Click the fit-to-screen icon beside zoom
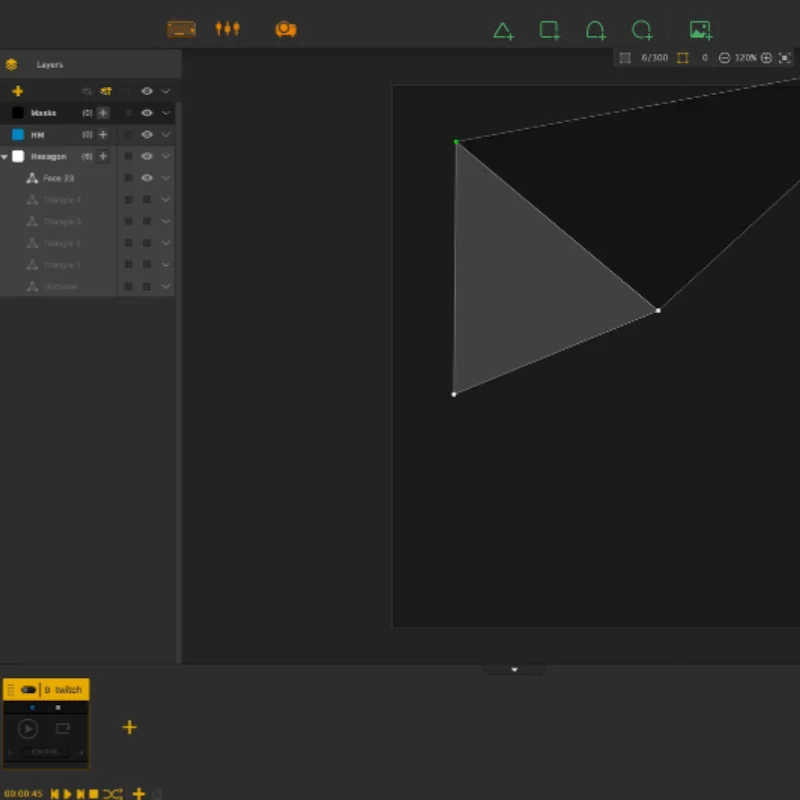Viewport: 800px width, 800px height. pyautogui.click(x=785, y=58)
